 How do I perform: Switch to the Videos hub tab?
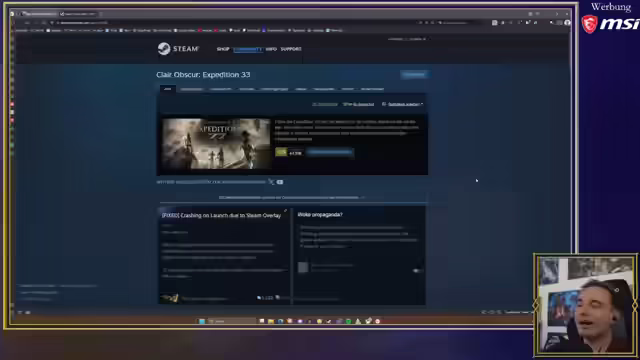[301, 89]
